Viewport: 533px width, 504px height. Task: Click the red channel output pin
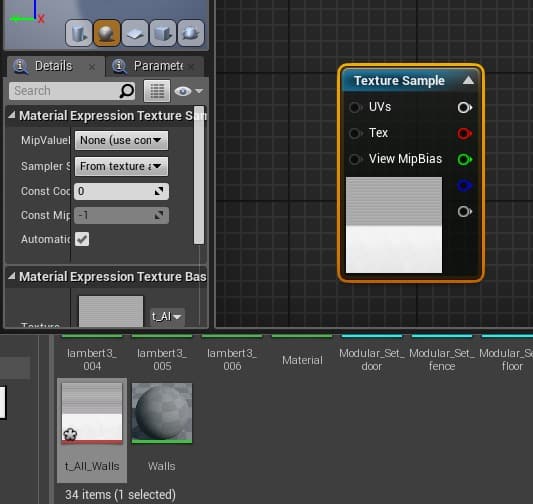coord(464,133)
